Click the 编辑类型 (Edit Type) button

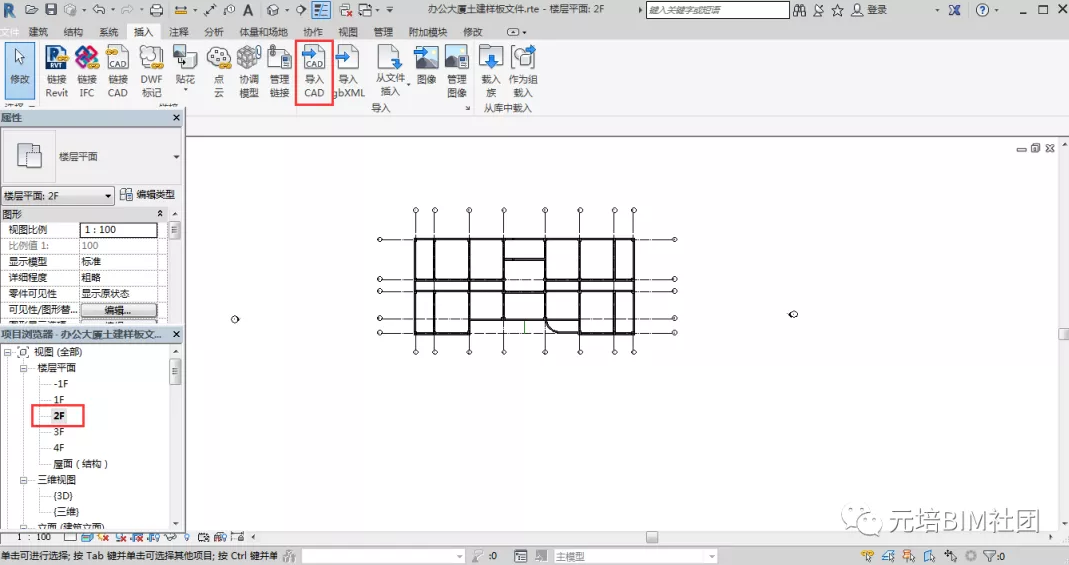(147, 195)
